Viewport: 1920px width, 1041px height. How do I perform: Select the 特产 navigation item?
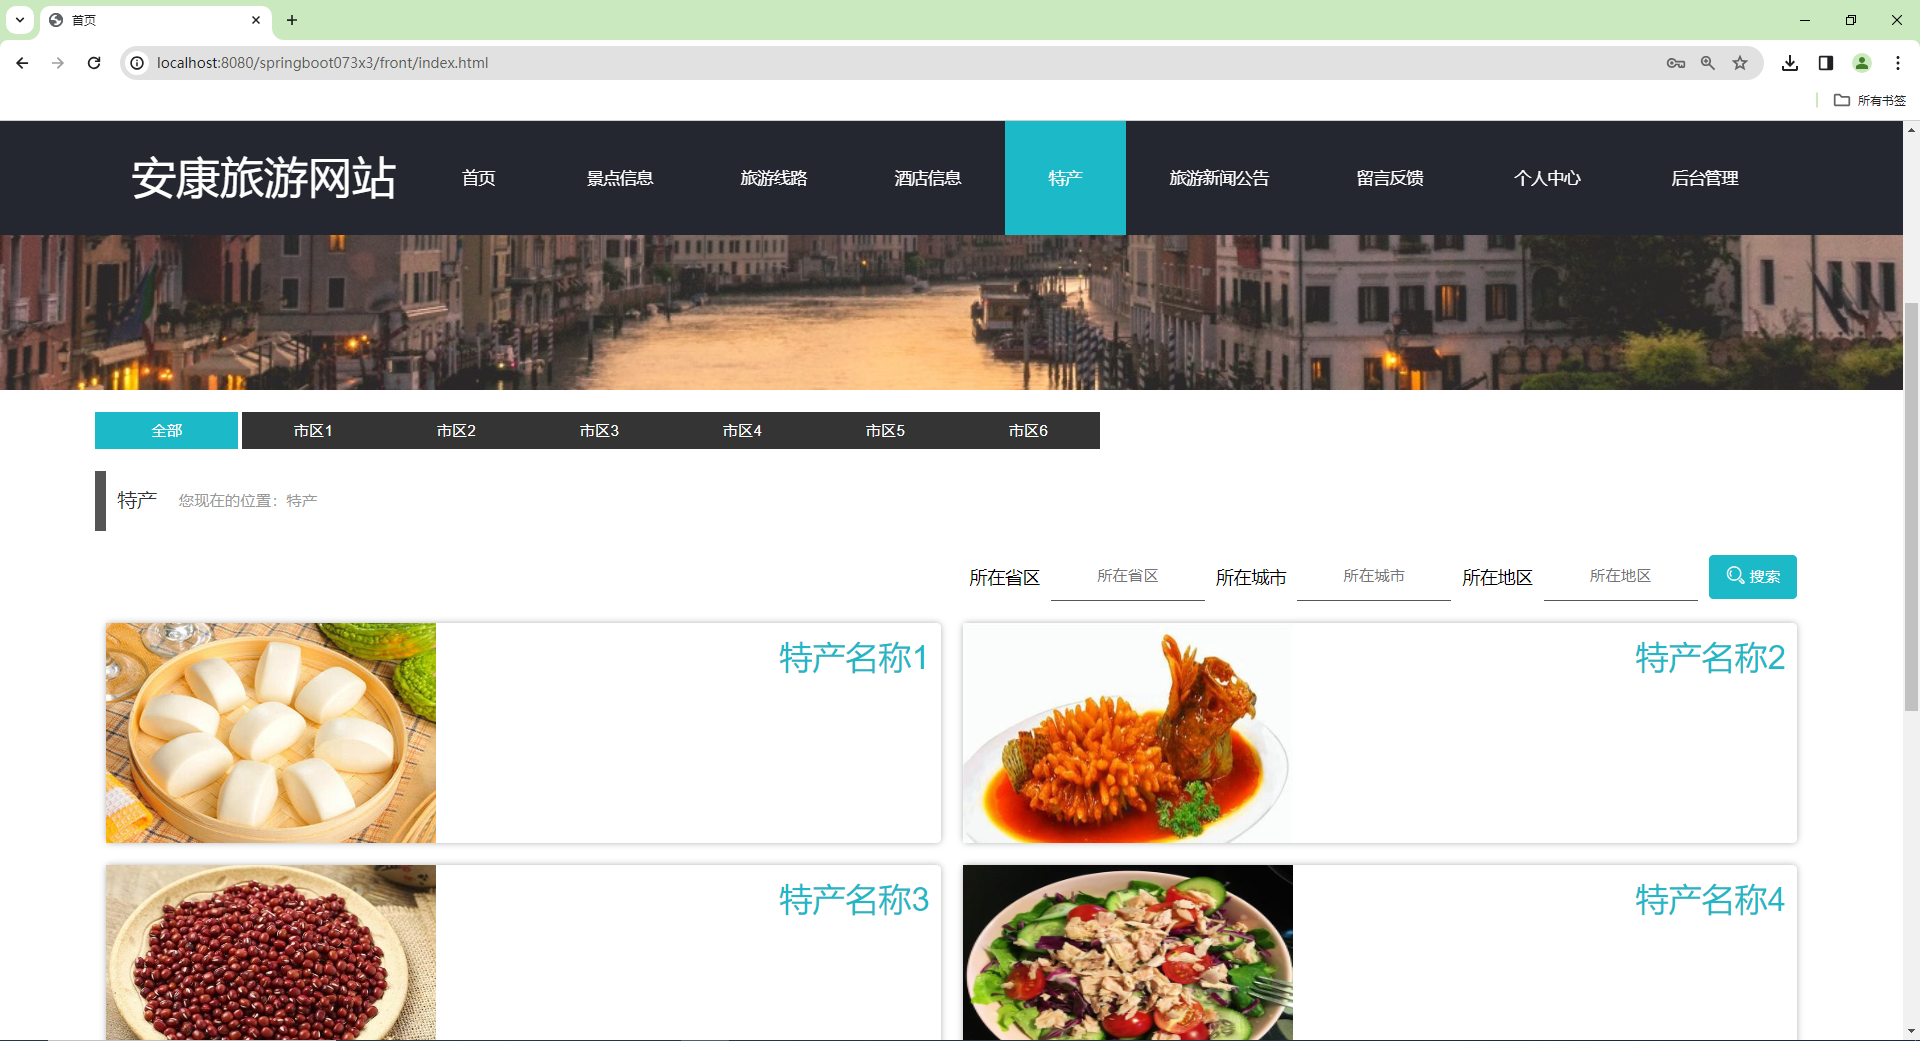[1065, 178]
